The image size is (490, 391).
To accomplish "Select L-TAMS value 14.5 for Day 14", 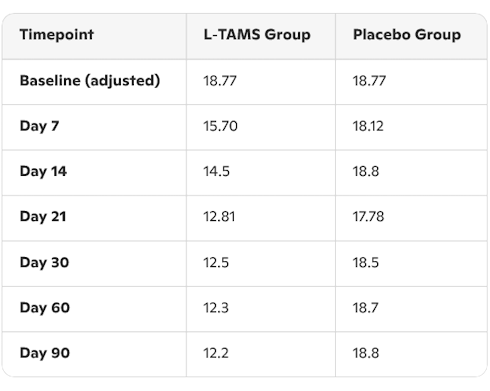I will click(217, 171).
